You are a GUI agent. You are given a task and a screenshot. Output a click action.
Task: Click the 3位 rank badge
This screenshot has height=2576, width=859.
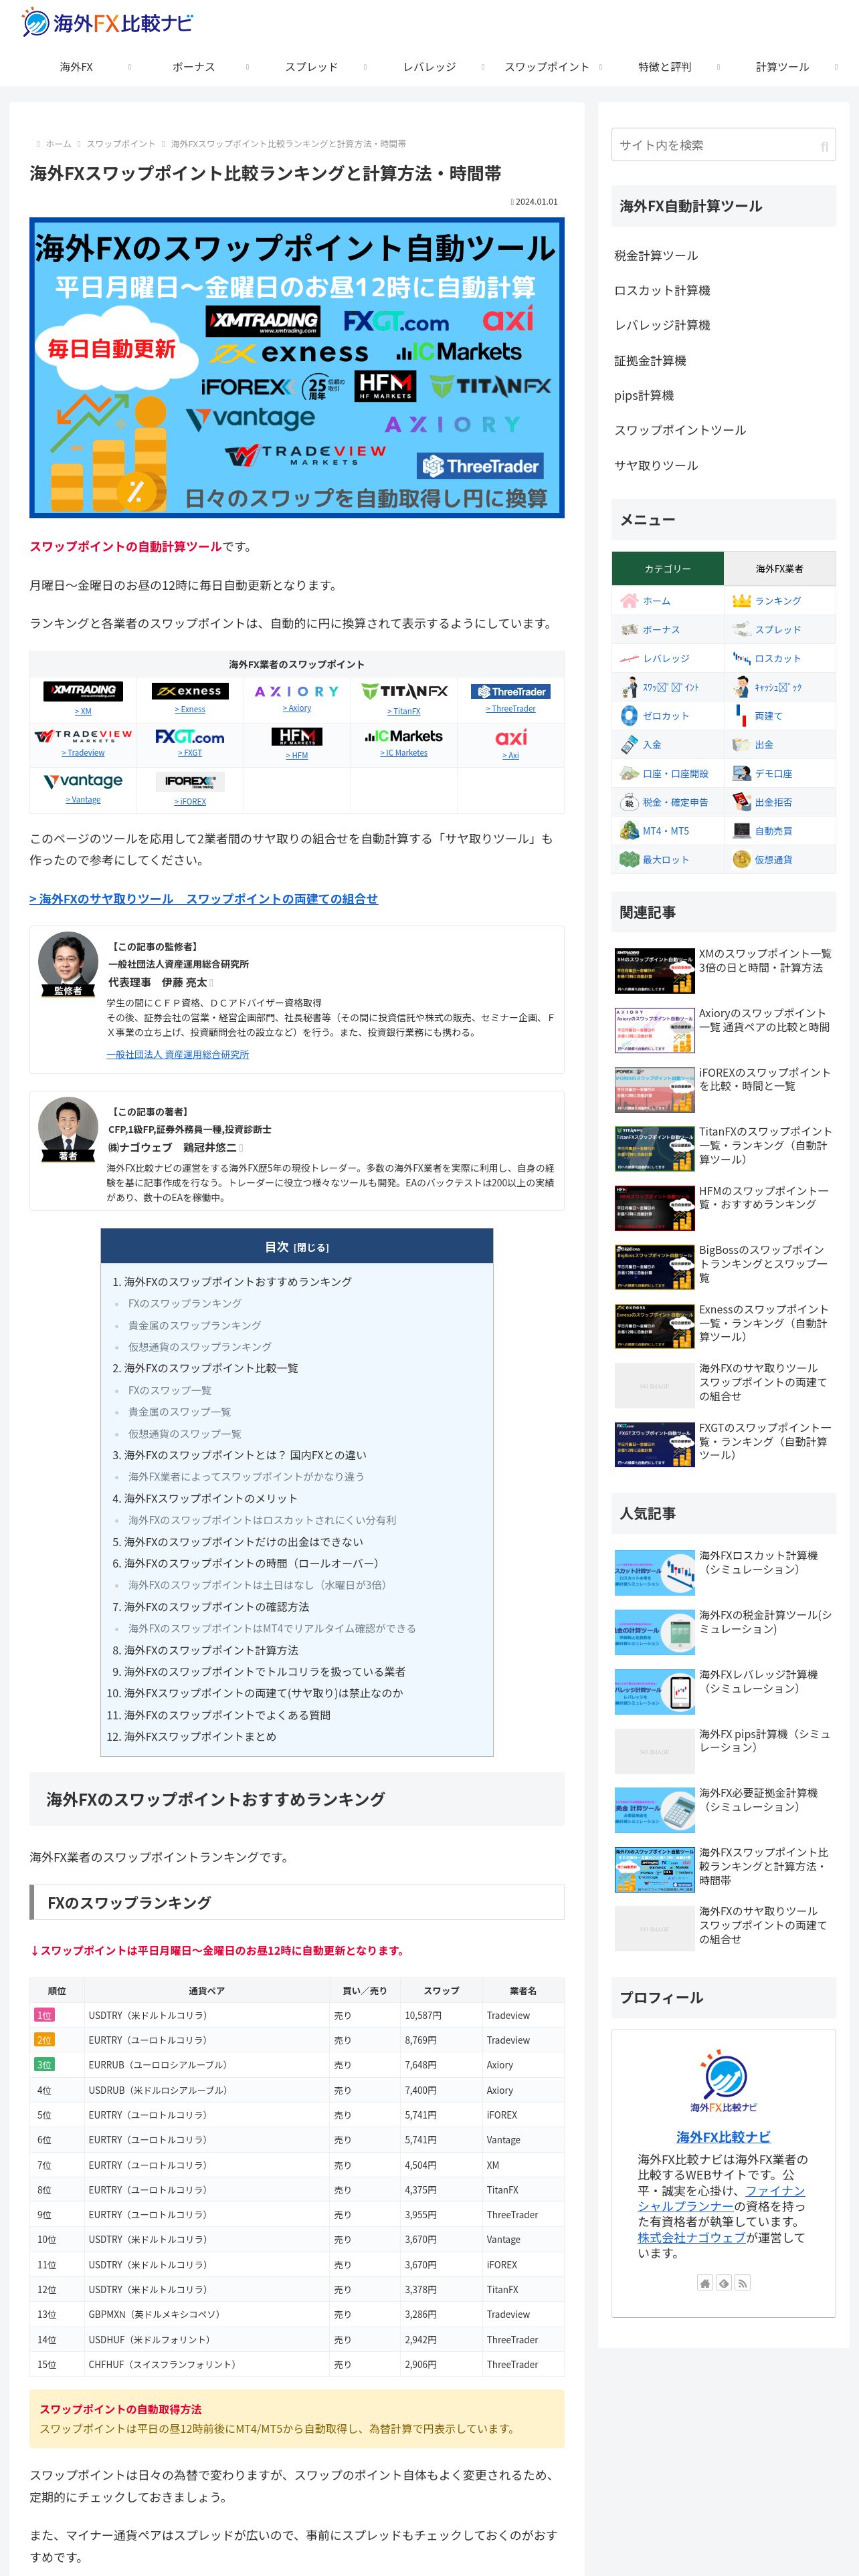44,2065
